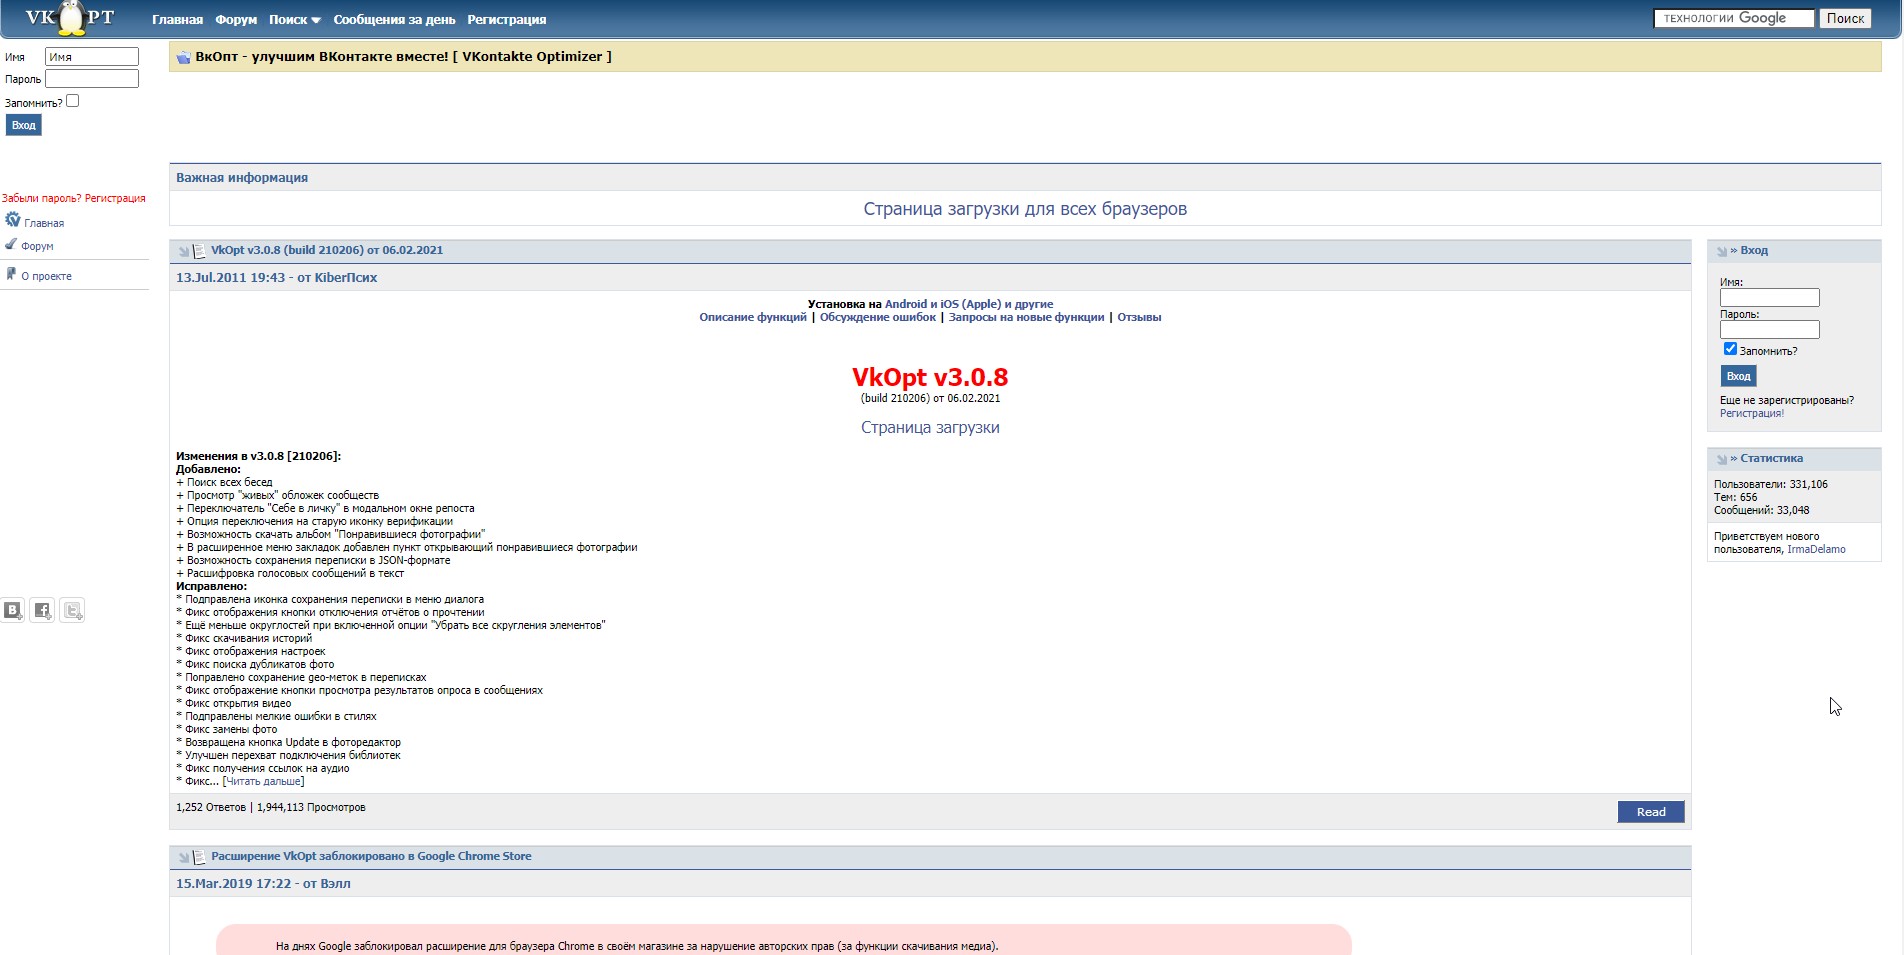Open the Описание функций link
This screenshot has width=1904, height=955.
tap(753, 317)
